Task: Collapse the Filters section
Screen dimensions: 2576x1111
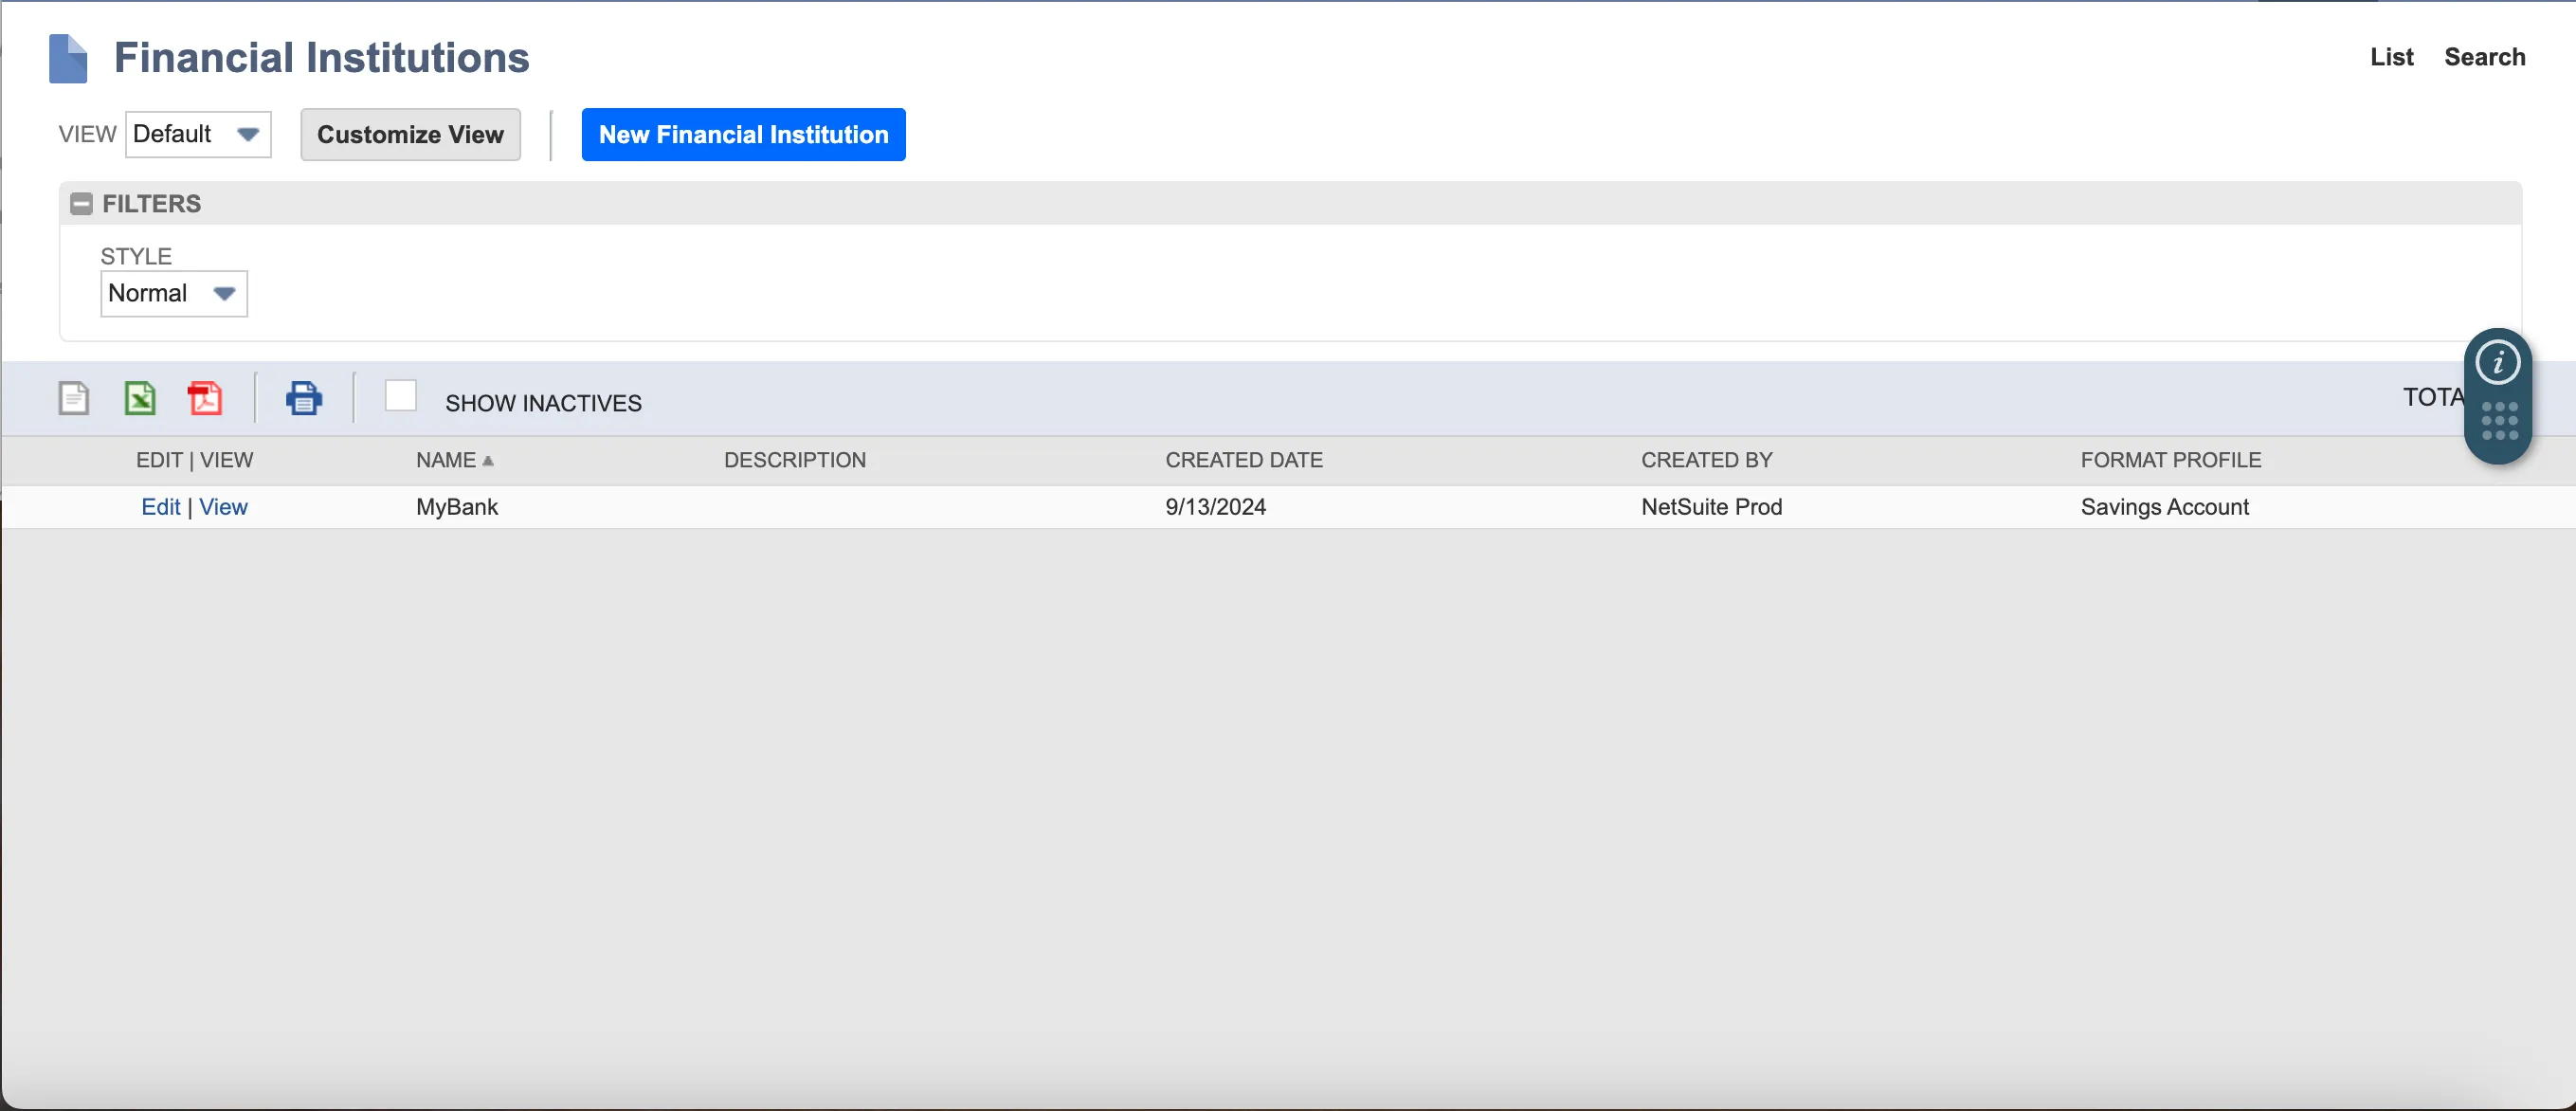Action: coord(81,204)
